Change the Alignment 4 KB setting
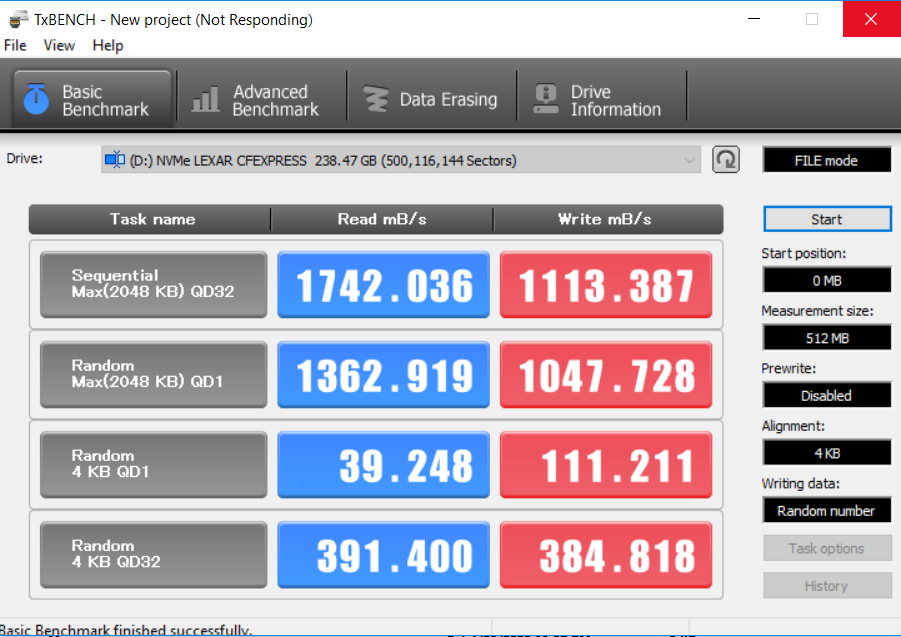This screenshot has height=637, width=901. click(826, 453)
